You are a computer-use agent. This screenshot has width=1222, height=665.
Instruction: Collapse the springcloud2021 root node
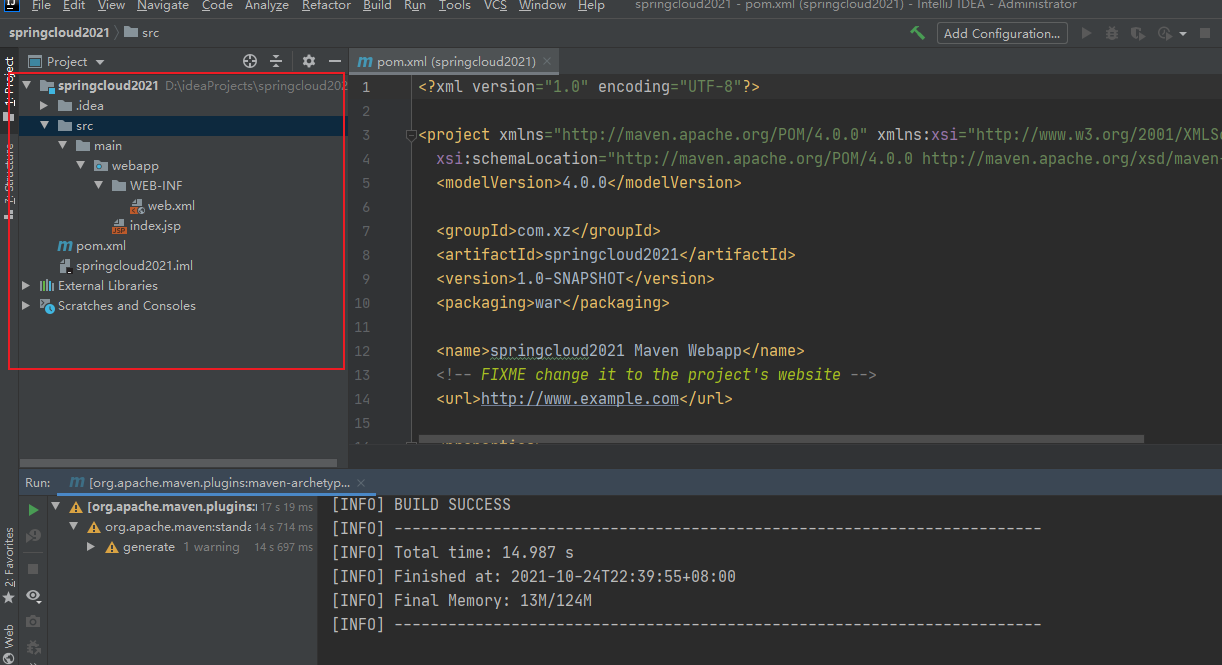coord(26,86)
